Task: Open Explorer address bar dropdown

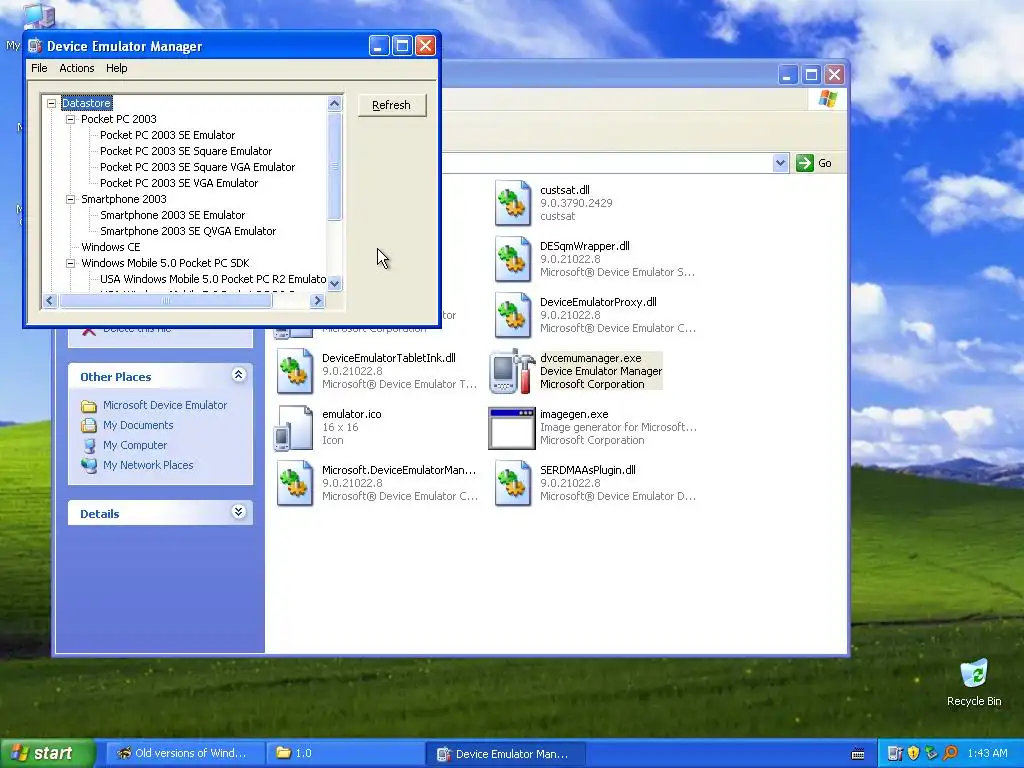Action: (x=780, y=163)
